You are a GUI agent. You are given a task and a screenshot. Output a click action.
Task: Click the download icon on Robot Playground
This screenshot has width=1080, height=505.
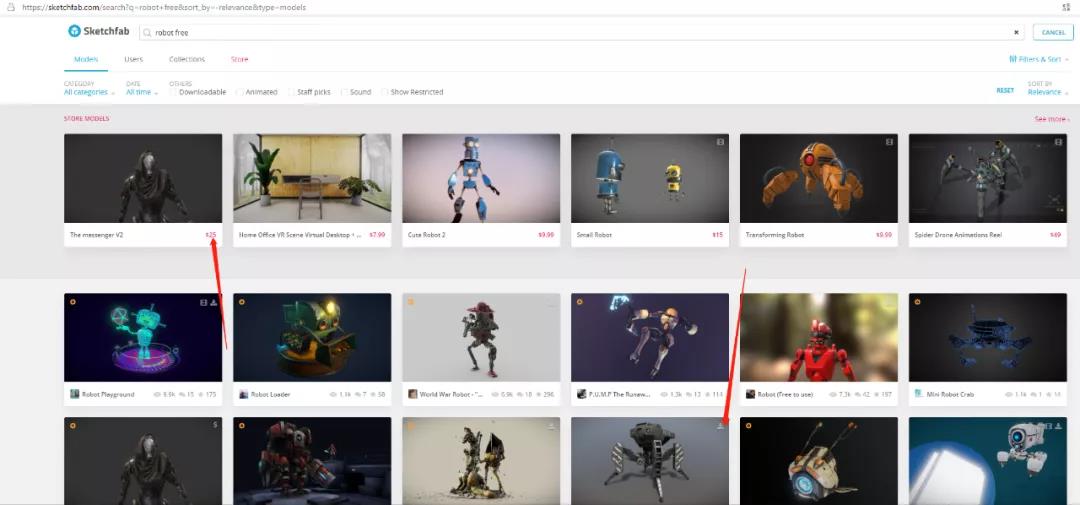pos(214,301)
